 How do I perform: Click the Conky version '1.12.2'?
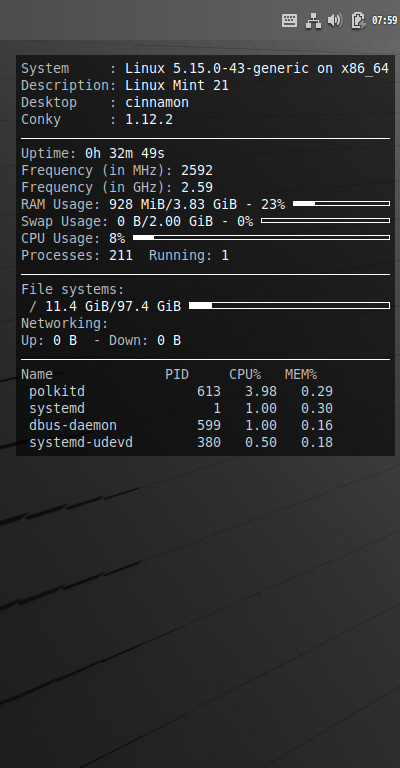[x=149, y=120]
